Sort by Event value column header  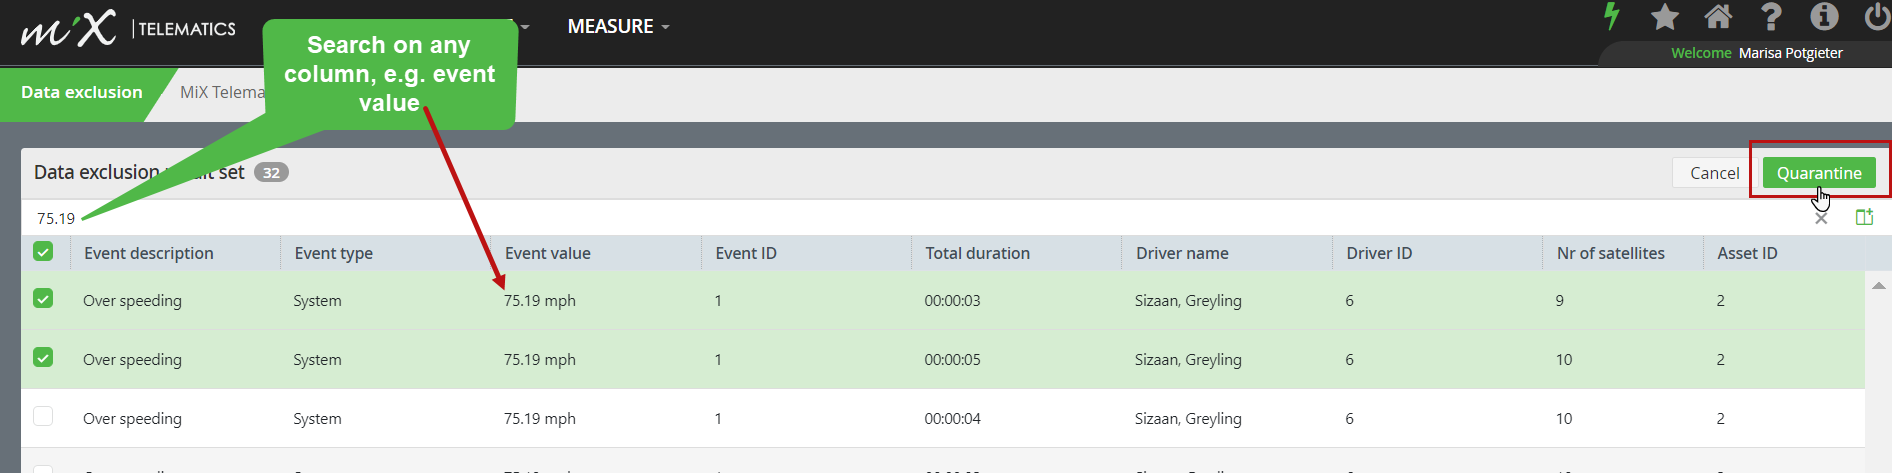pos(548,253)
